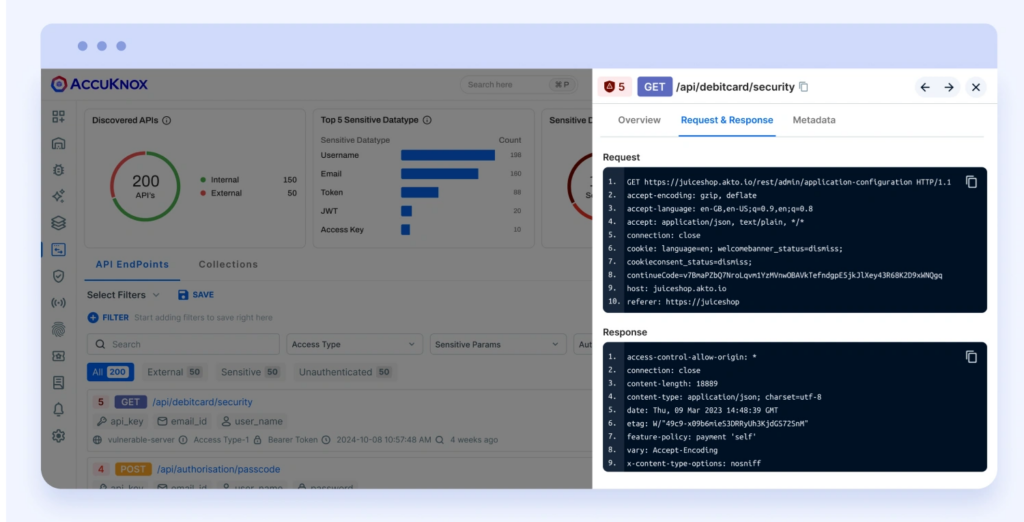The width and height of the screenshot is (1024, 522).
Task: Click the api_key tag on debitcard row
Action: coord(120,421)
